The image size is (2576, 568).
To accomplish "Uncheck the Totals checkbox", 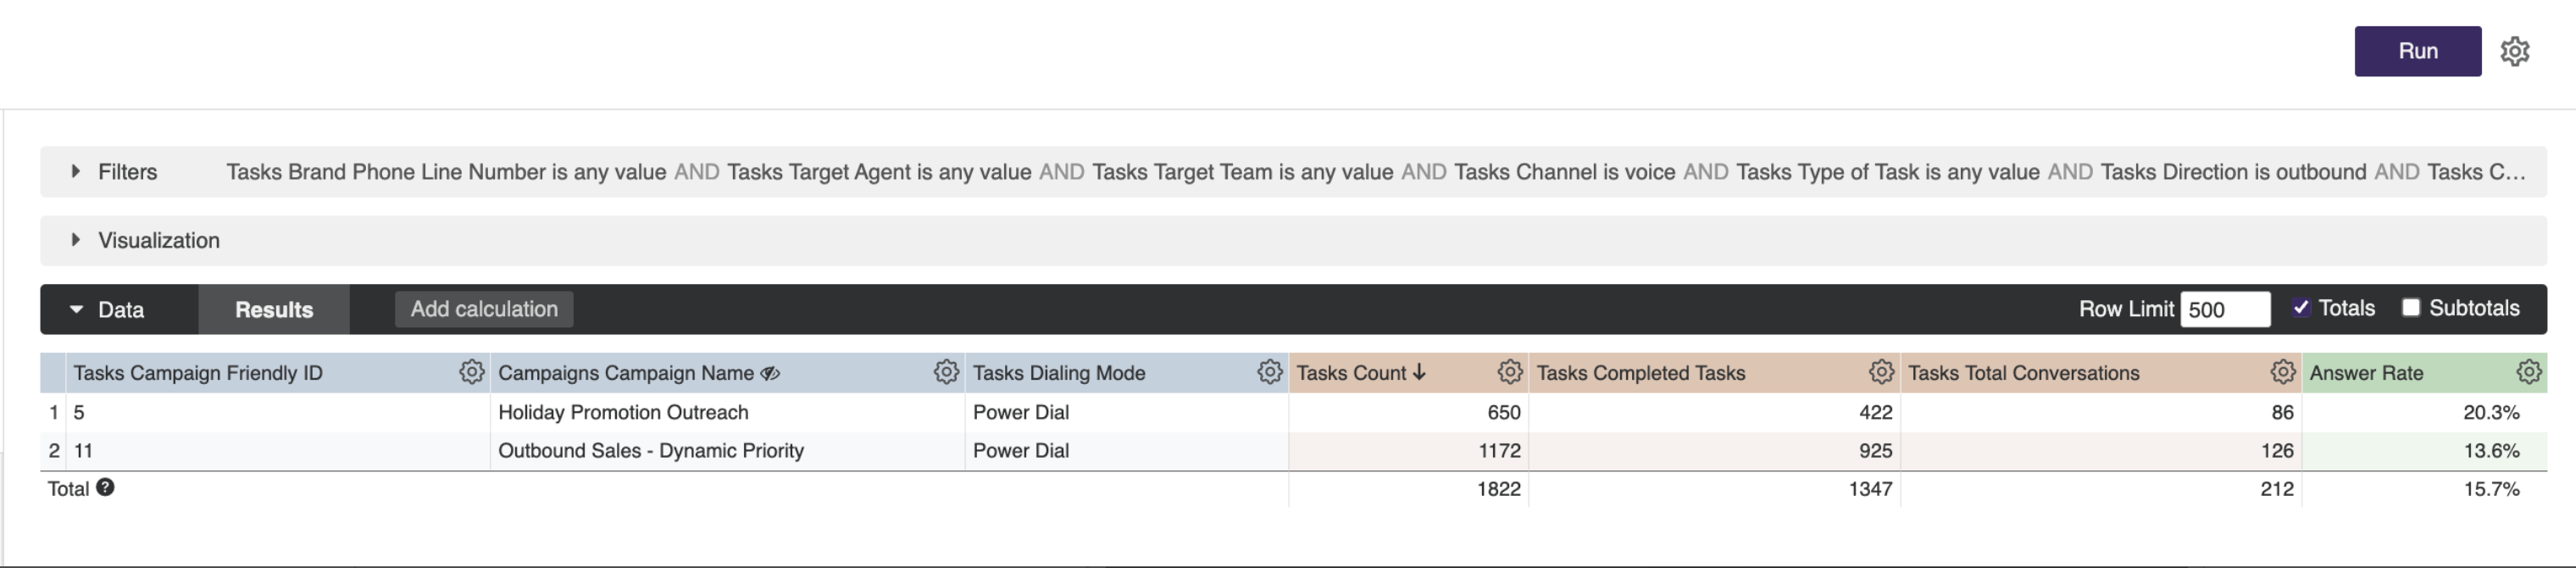I will 2301,308.
